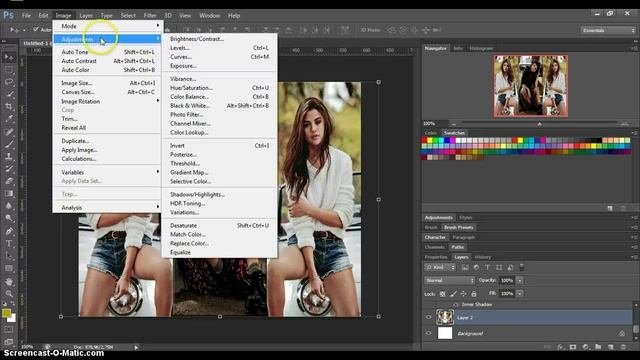Filter layers by shape layers icon
This screenshot has height=360, width=640.
point(499,267)
